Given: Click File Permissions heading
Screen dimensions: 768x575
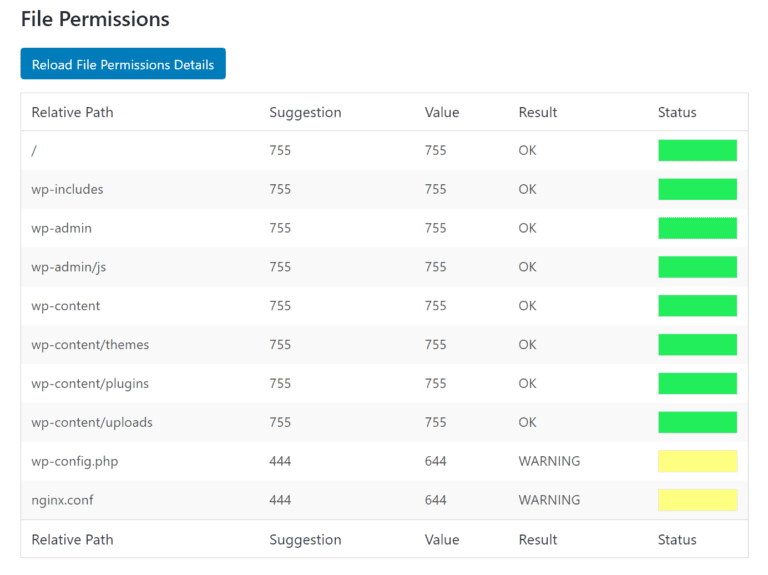Looking at the screenshot, I should [x=95, y=19].
